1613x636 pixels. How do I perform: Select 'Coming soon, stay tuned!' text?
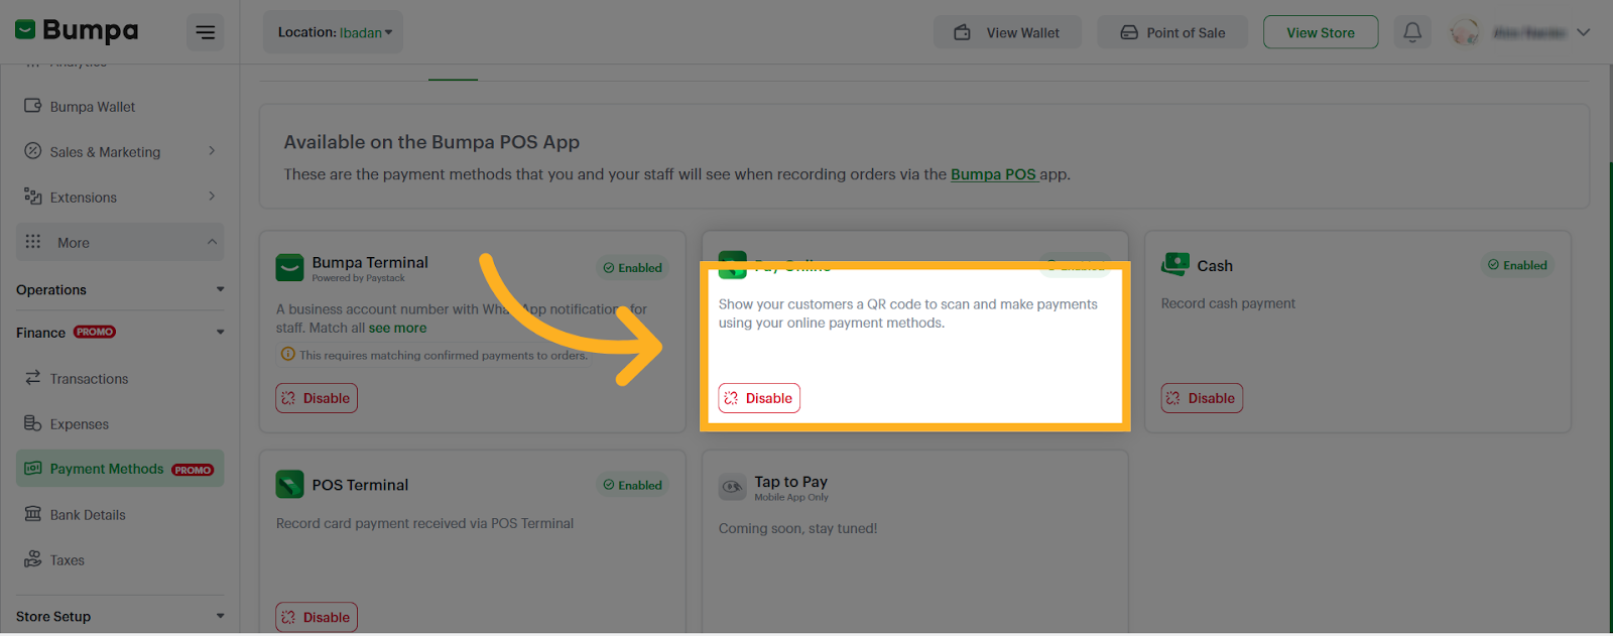[798, 529]
